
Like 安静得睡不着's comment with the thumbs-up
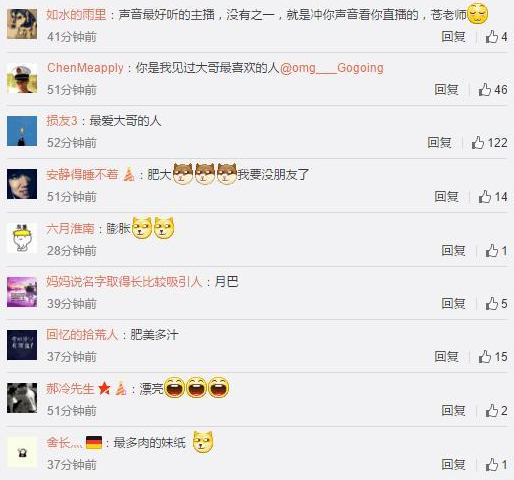point(493,197)
